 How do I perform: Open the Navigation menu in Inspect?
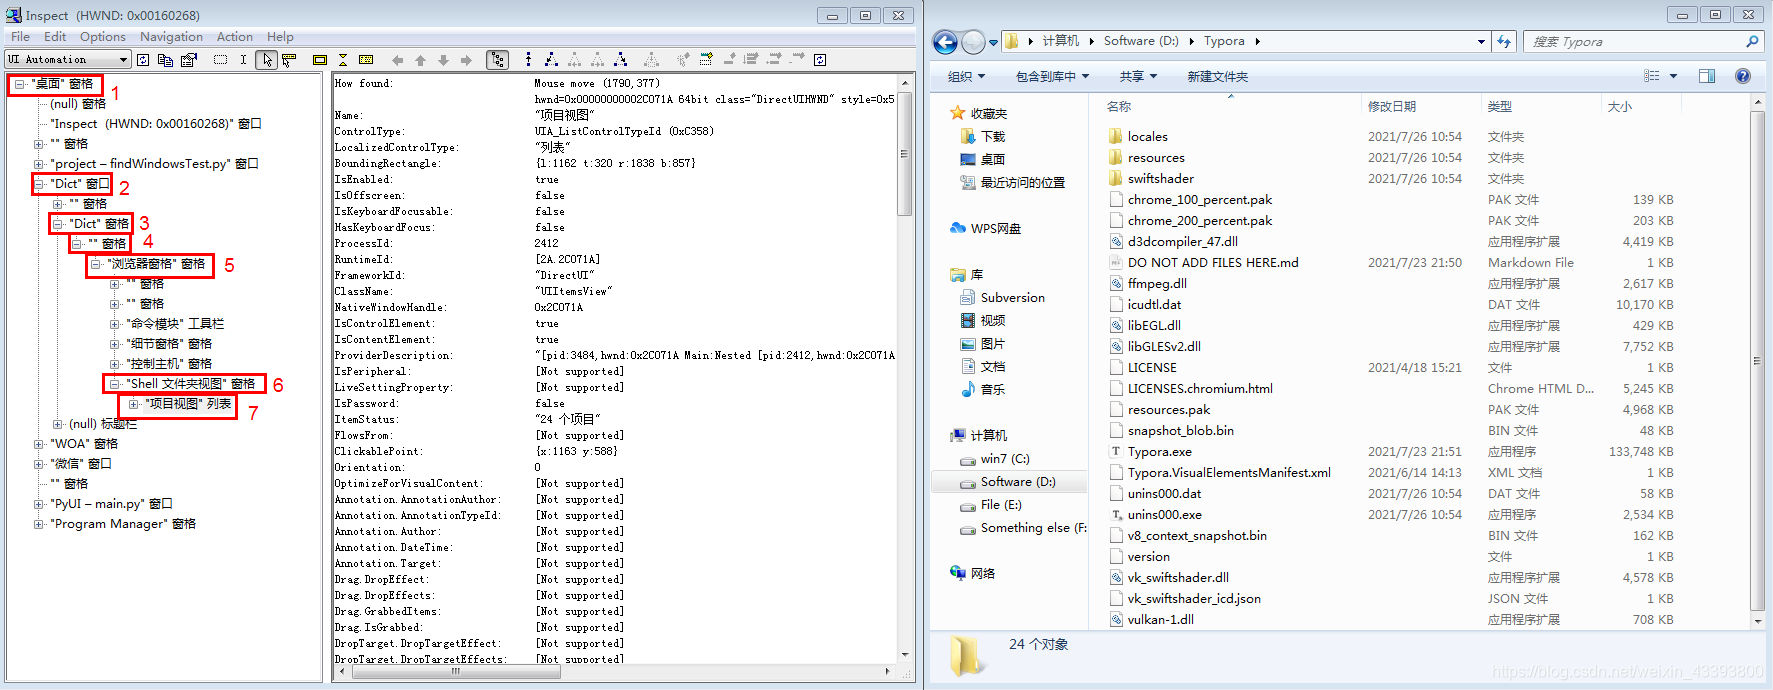coord(171,36)
